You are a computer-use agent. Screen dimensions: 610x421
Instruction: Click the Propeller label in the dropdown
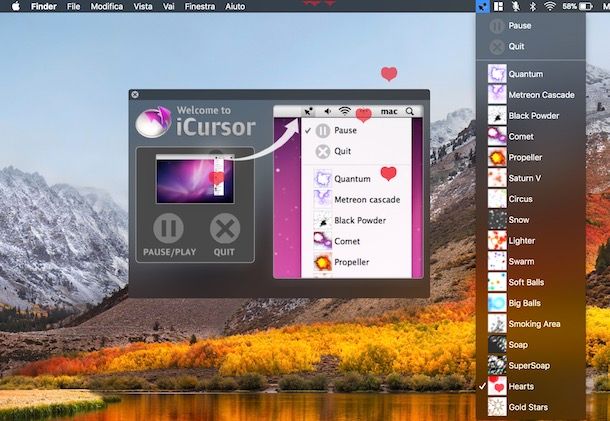tap(525, 157)
